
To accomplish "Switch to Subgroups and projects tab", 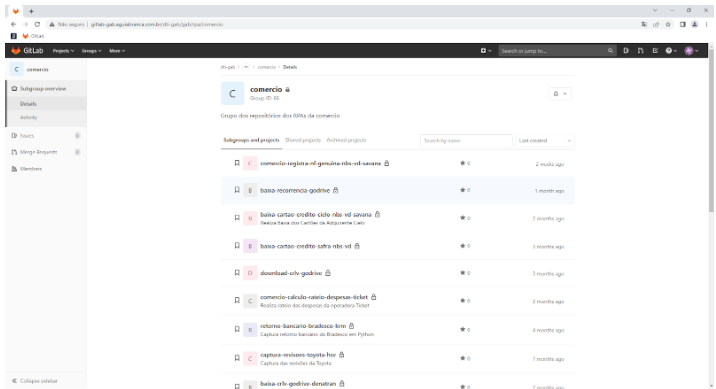I will (251, 140).
